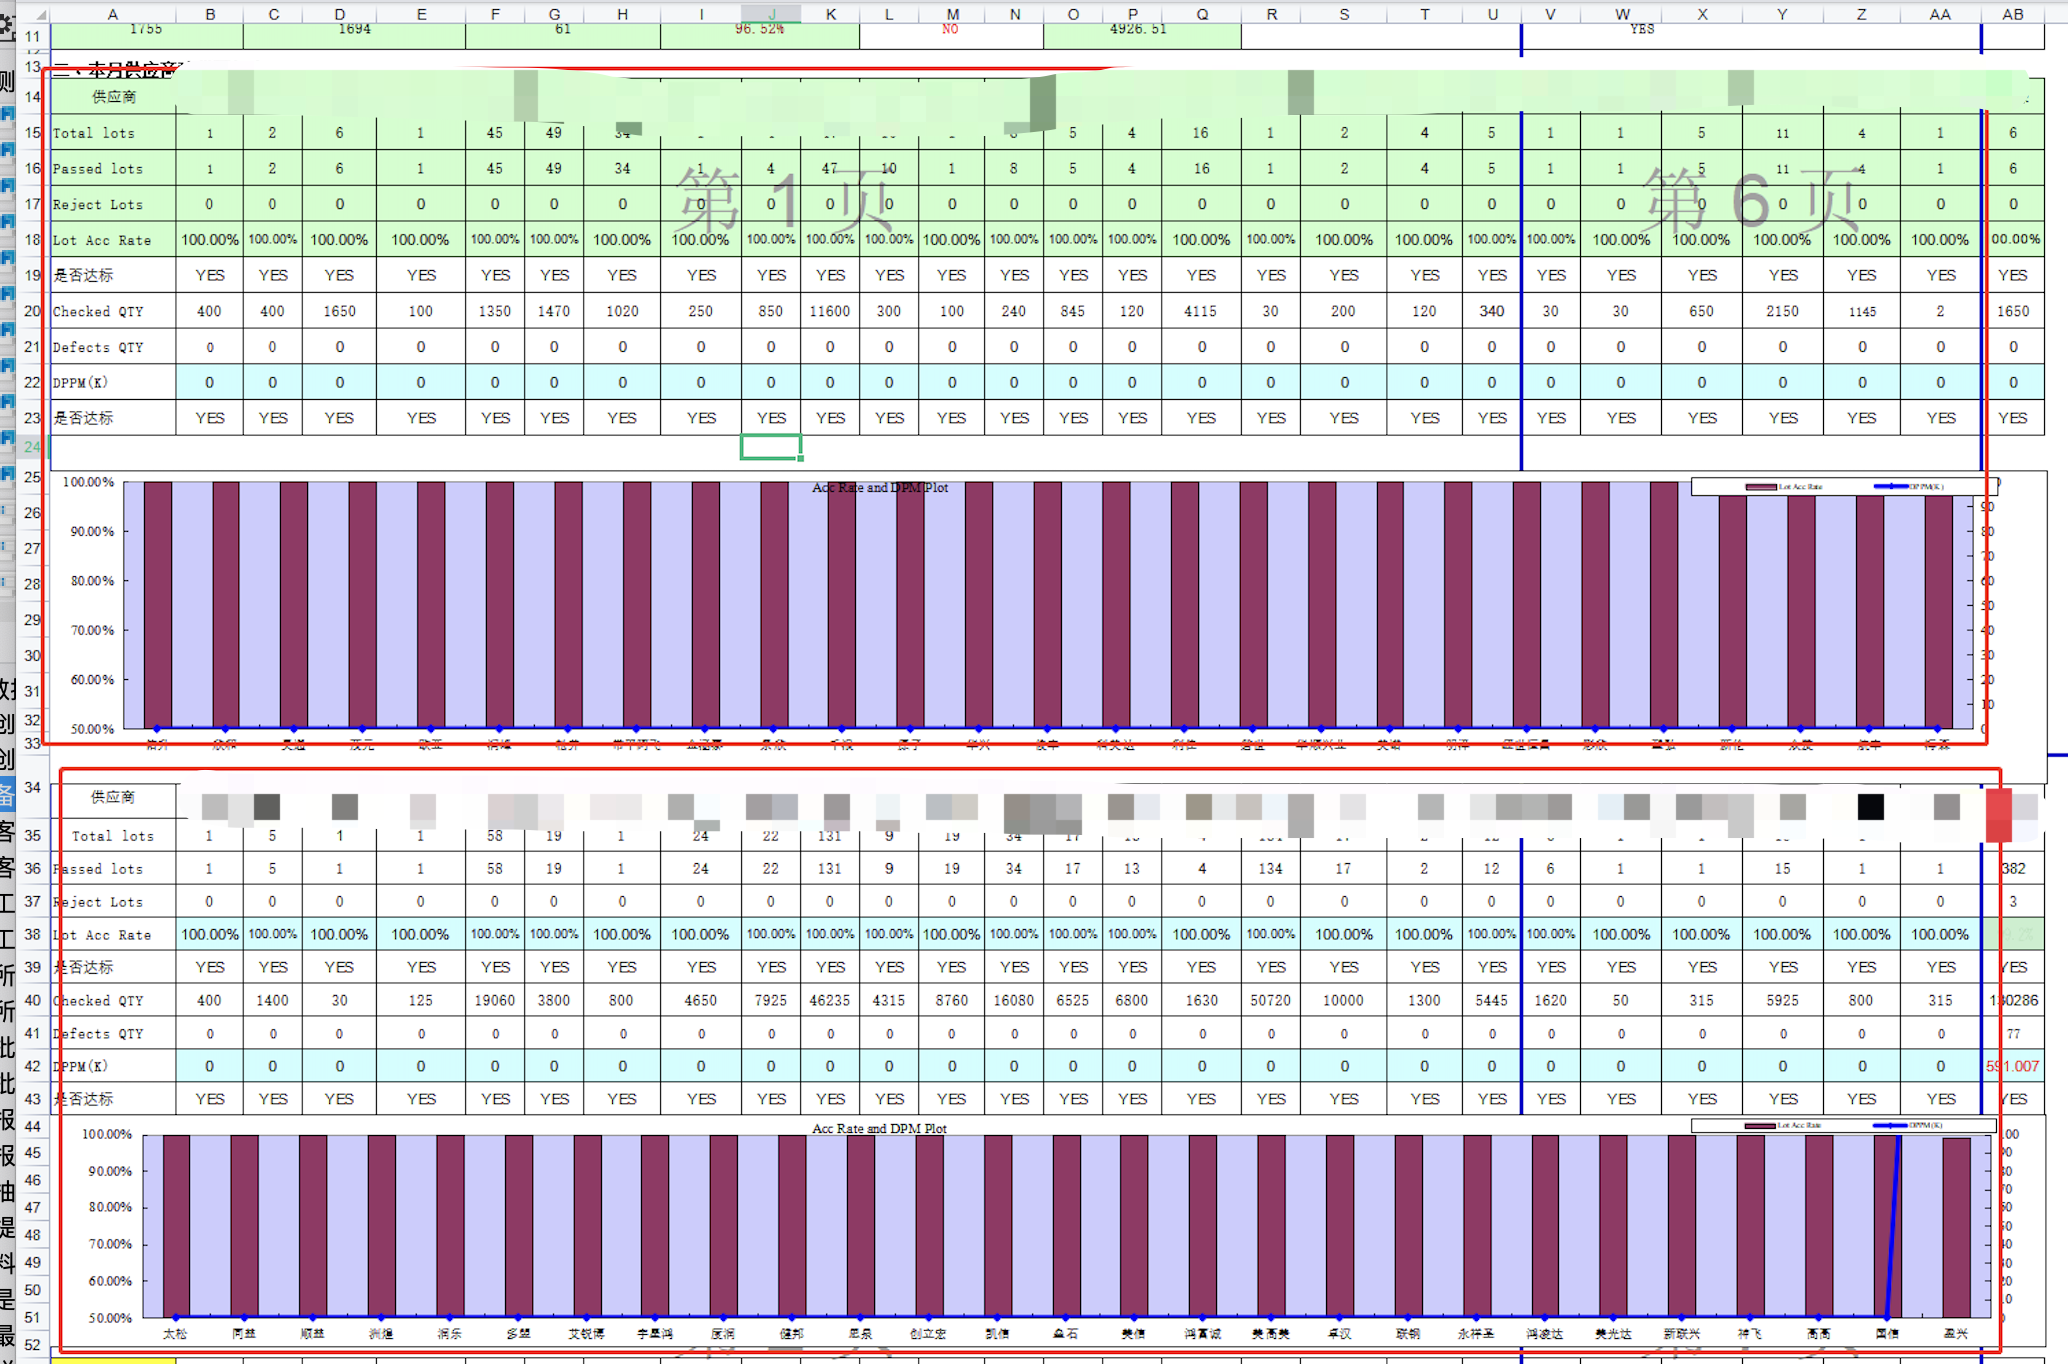Click the '382' total cell in row 36
The width and height of the screenshot is (2068, 1364).
(2013, 868)
